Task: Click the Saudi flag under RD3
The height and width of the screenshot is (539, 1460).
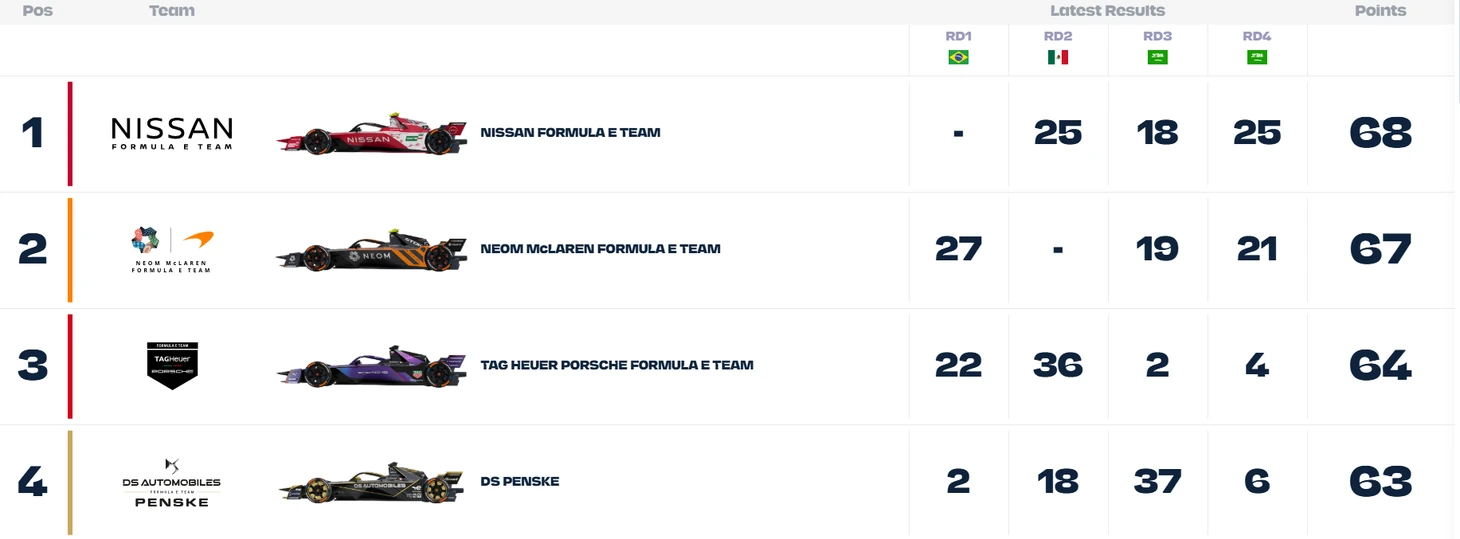Action: pyautogui.click(x=1157, y=57)
